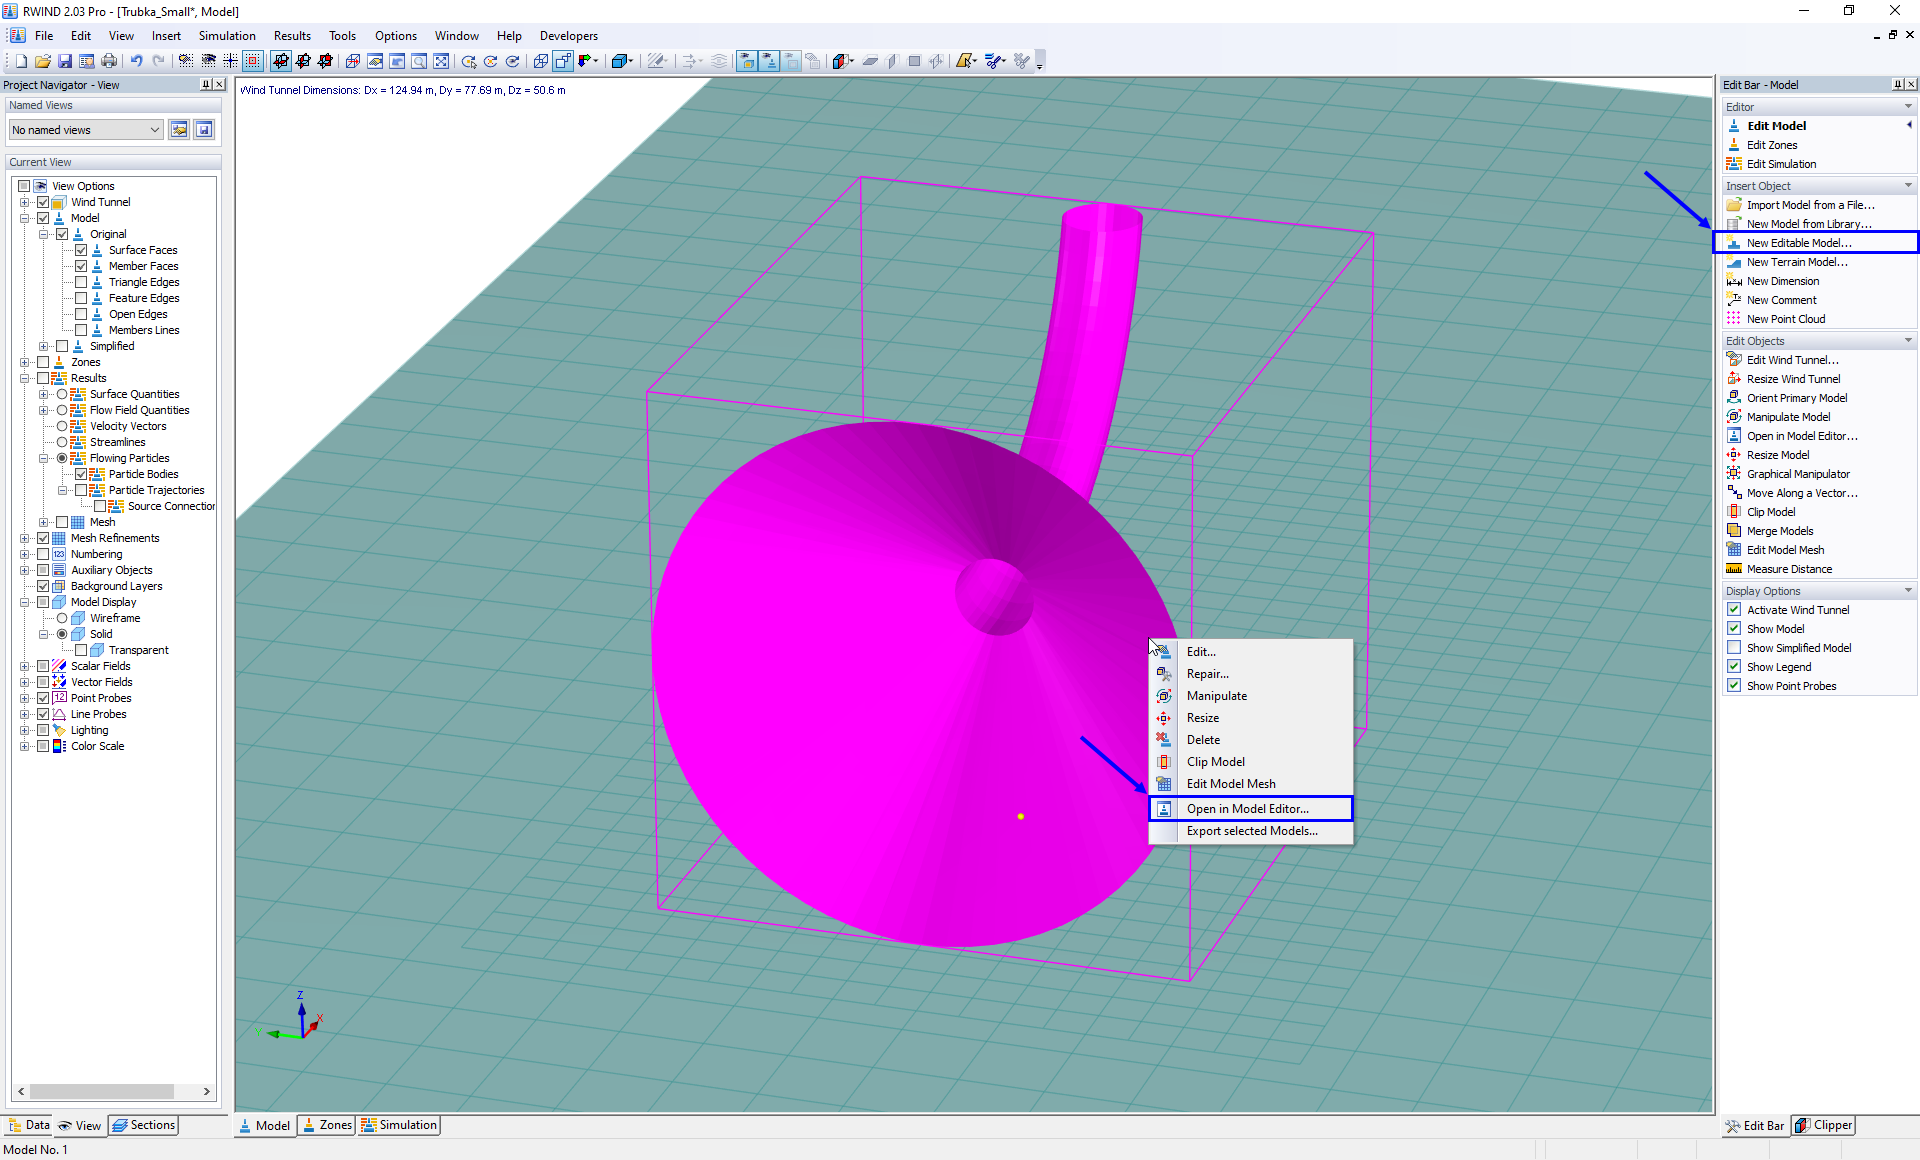Toggle Activate Wind Tunnel checkbox
The height and width of the screenshot is (1160, 1920).
click(x=1733, y=609)
